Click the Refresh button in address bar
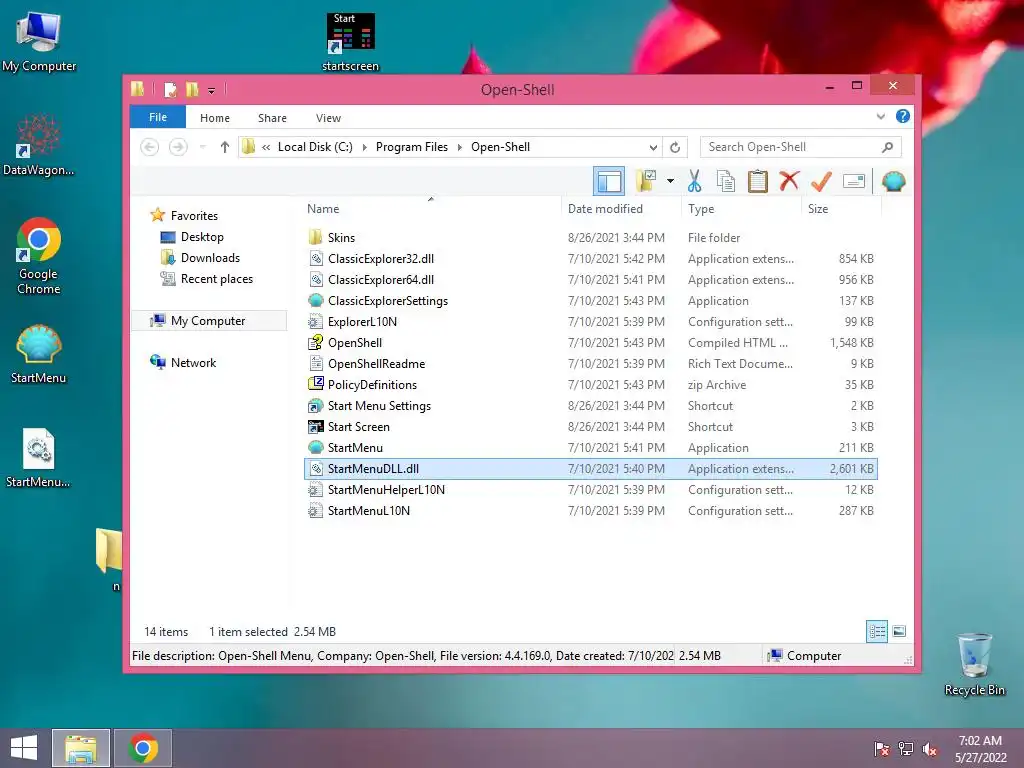Viewport: 1024px width, 768px height. pos(675,147)
